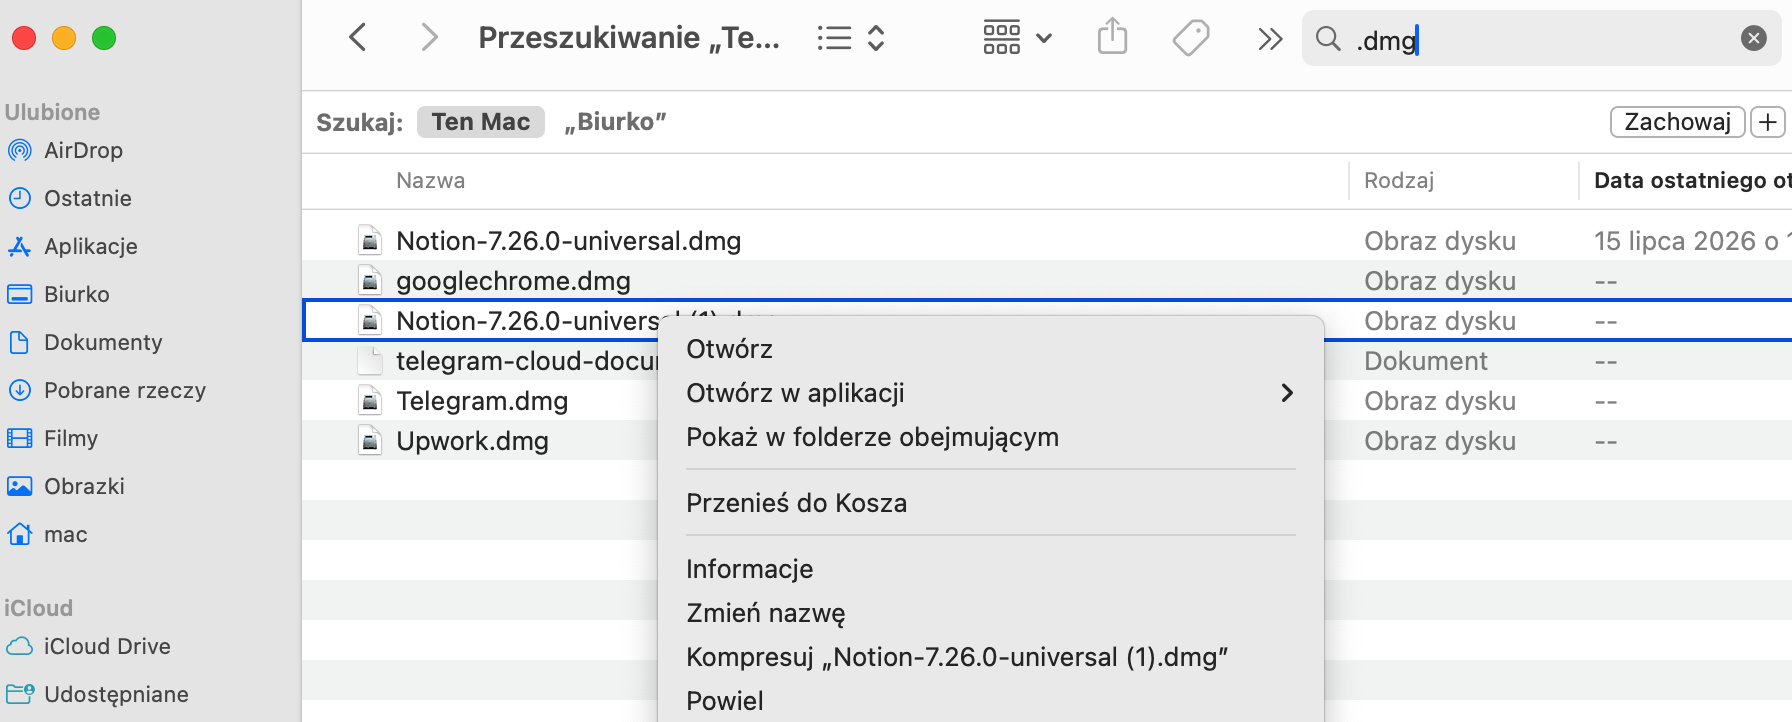Open iCloud Drive in the sidebar
1792x722 pixels.
[x=107, y=646]
